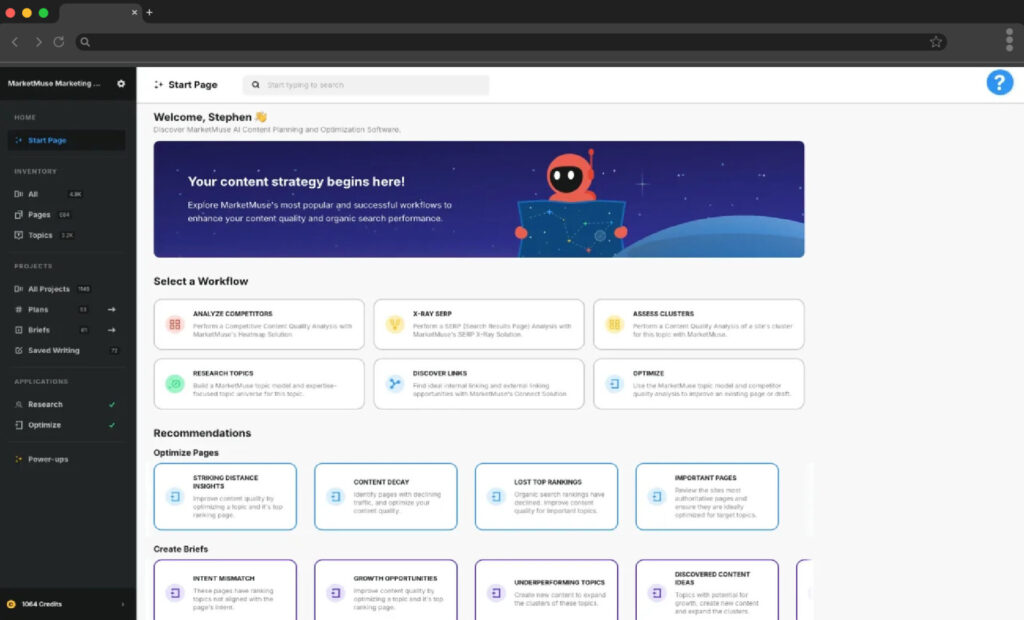Click the Analyze Competitors heatmap icon
This screenshot has width=1024, height=620.
click(x=174, y=324)
